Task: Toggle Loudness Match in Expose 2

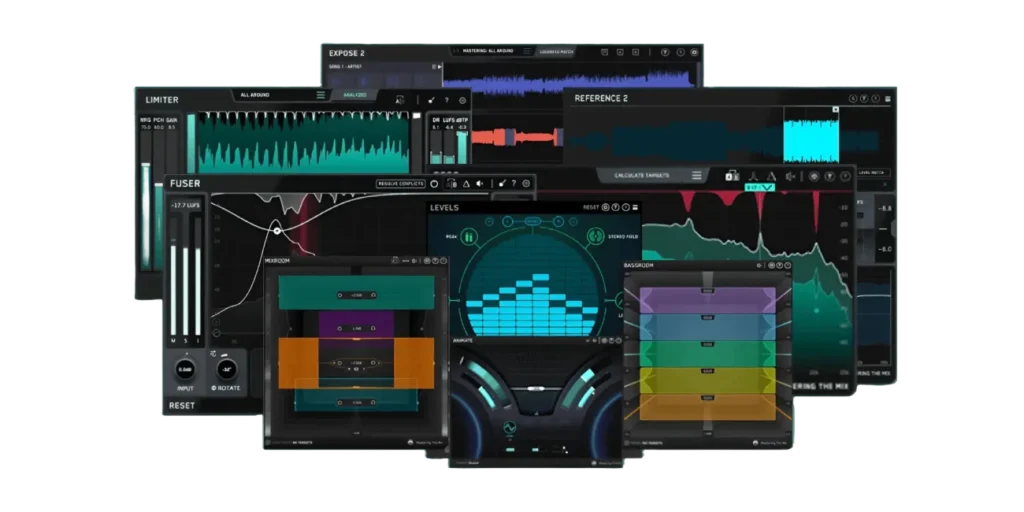Action: tap(553, 51)
